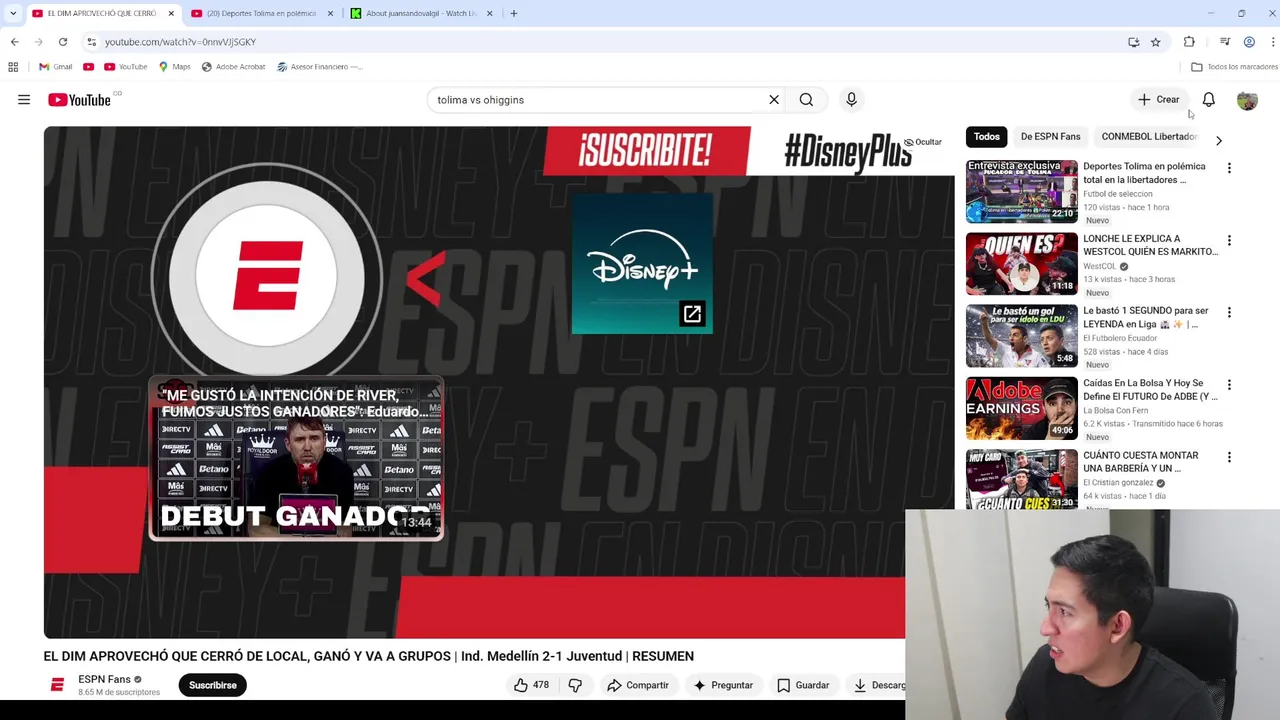
Task: Click El Futbolero Ecuador channel name
Action: coord(1124,339)
